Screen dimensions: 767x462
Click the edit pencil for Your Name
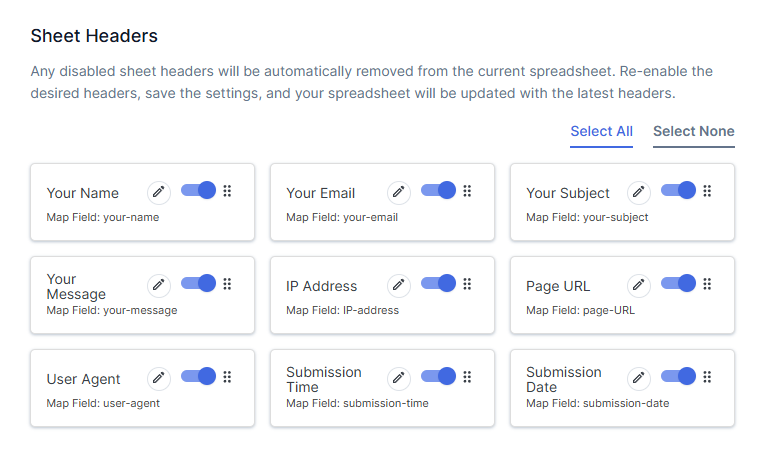click(x=158, y=192)
